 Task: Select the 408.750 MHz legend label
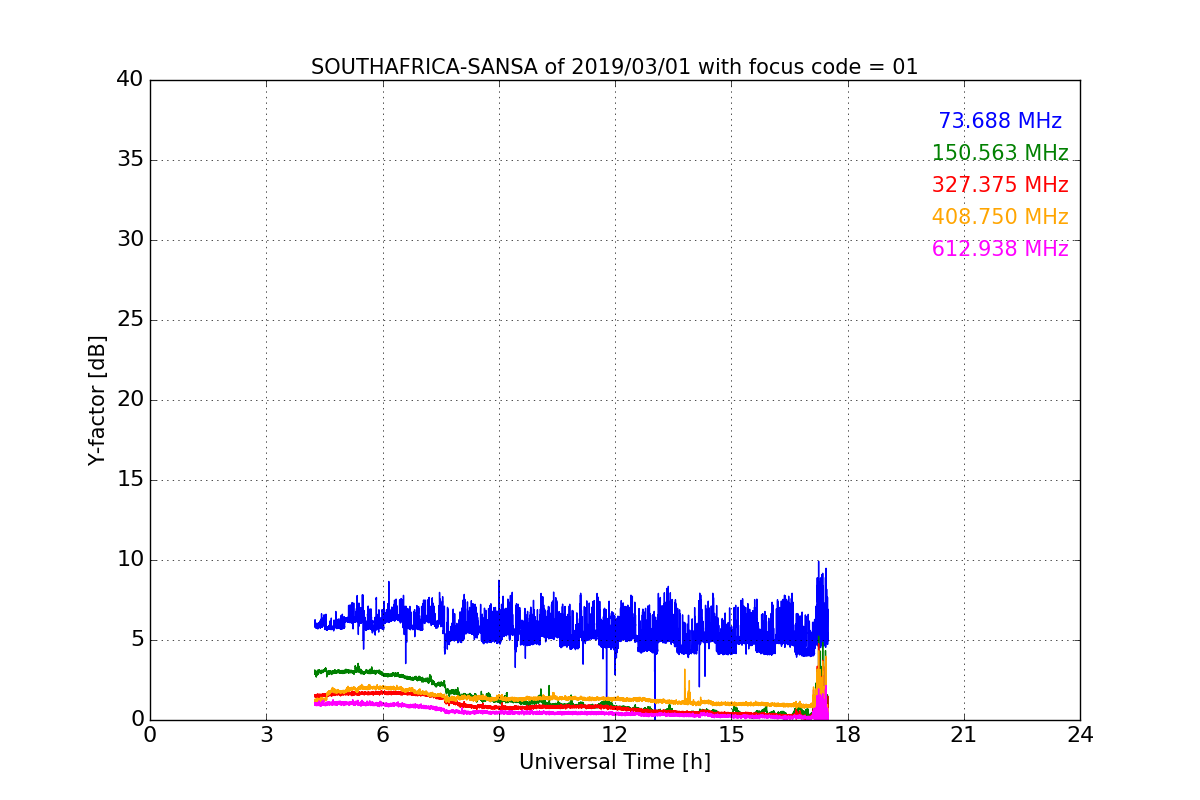tap(1000, 217)
